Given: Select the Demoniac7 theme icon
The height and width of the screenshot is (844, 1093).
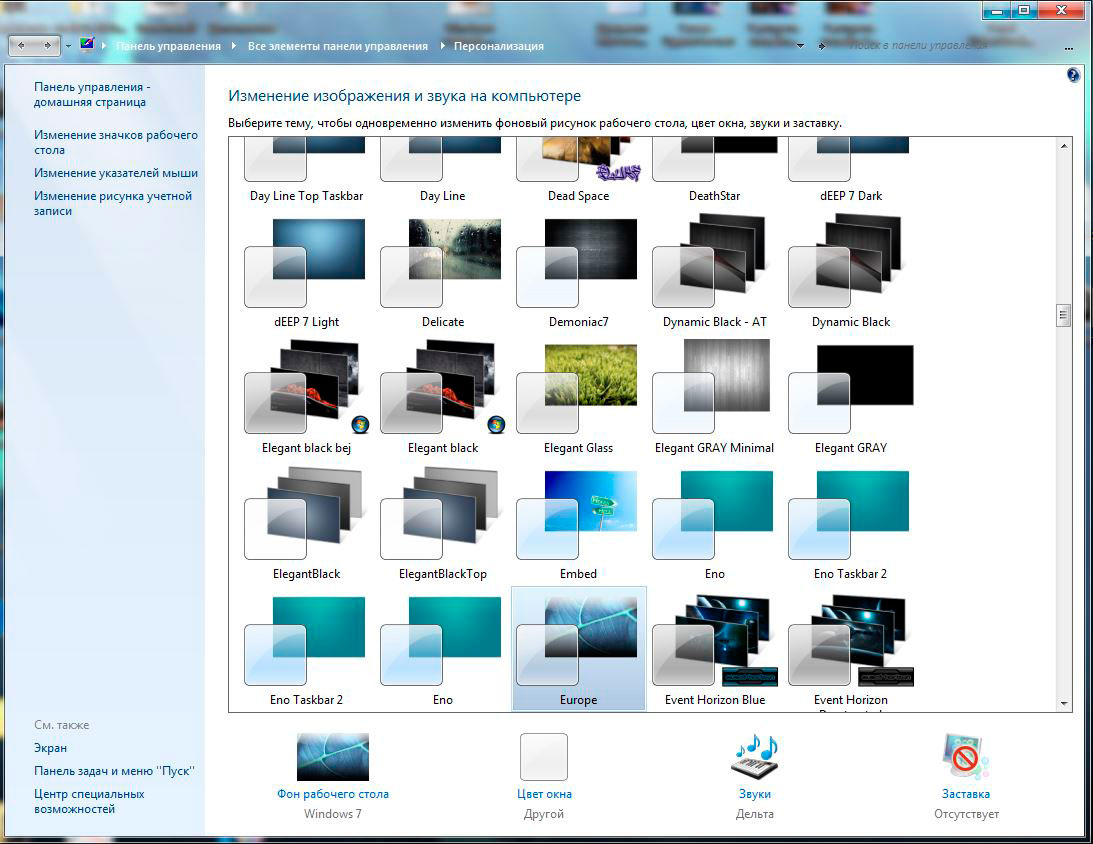Looking at the screenshot, I should 578,263.
